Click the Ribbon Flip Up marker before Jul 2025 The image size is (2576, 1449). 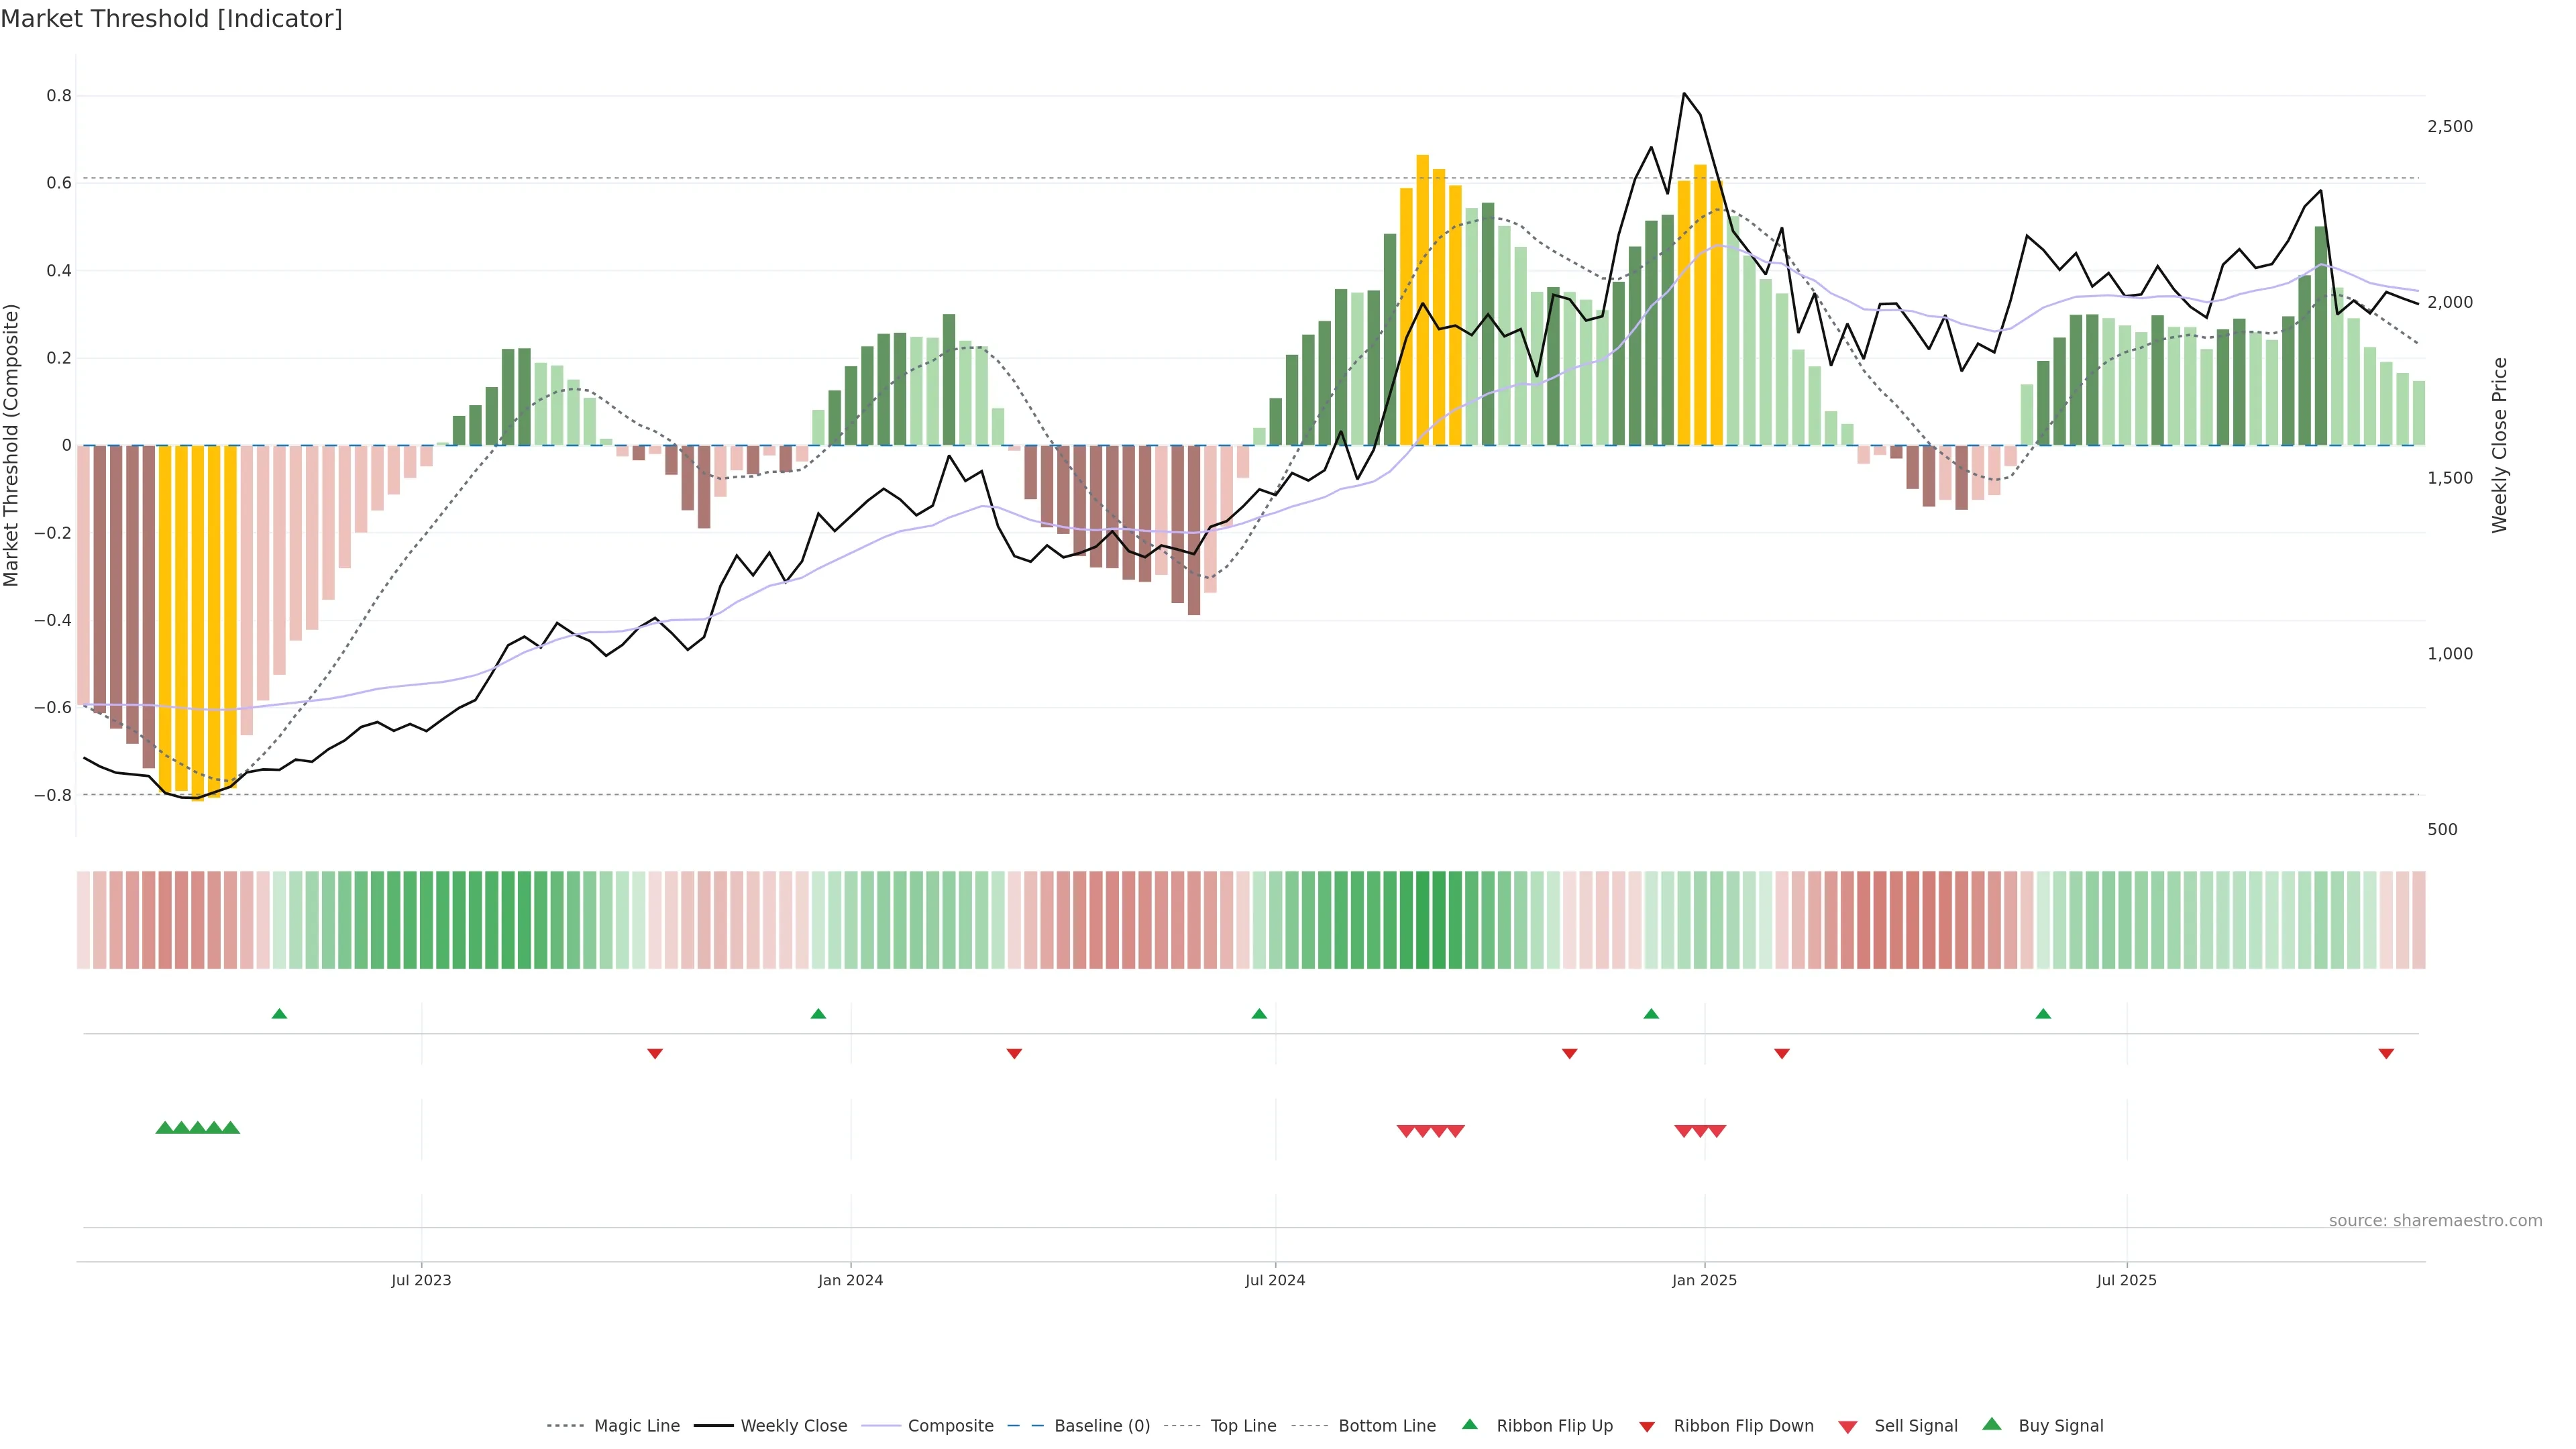(2043, 1014)
